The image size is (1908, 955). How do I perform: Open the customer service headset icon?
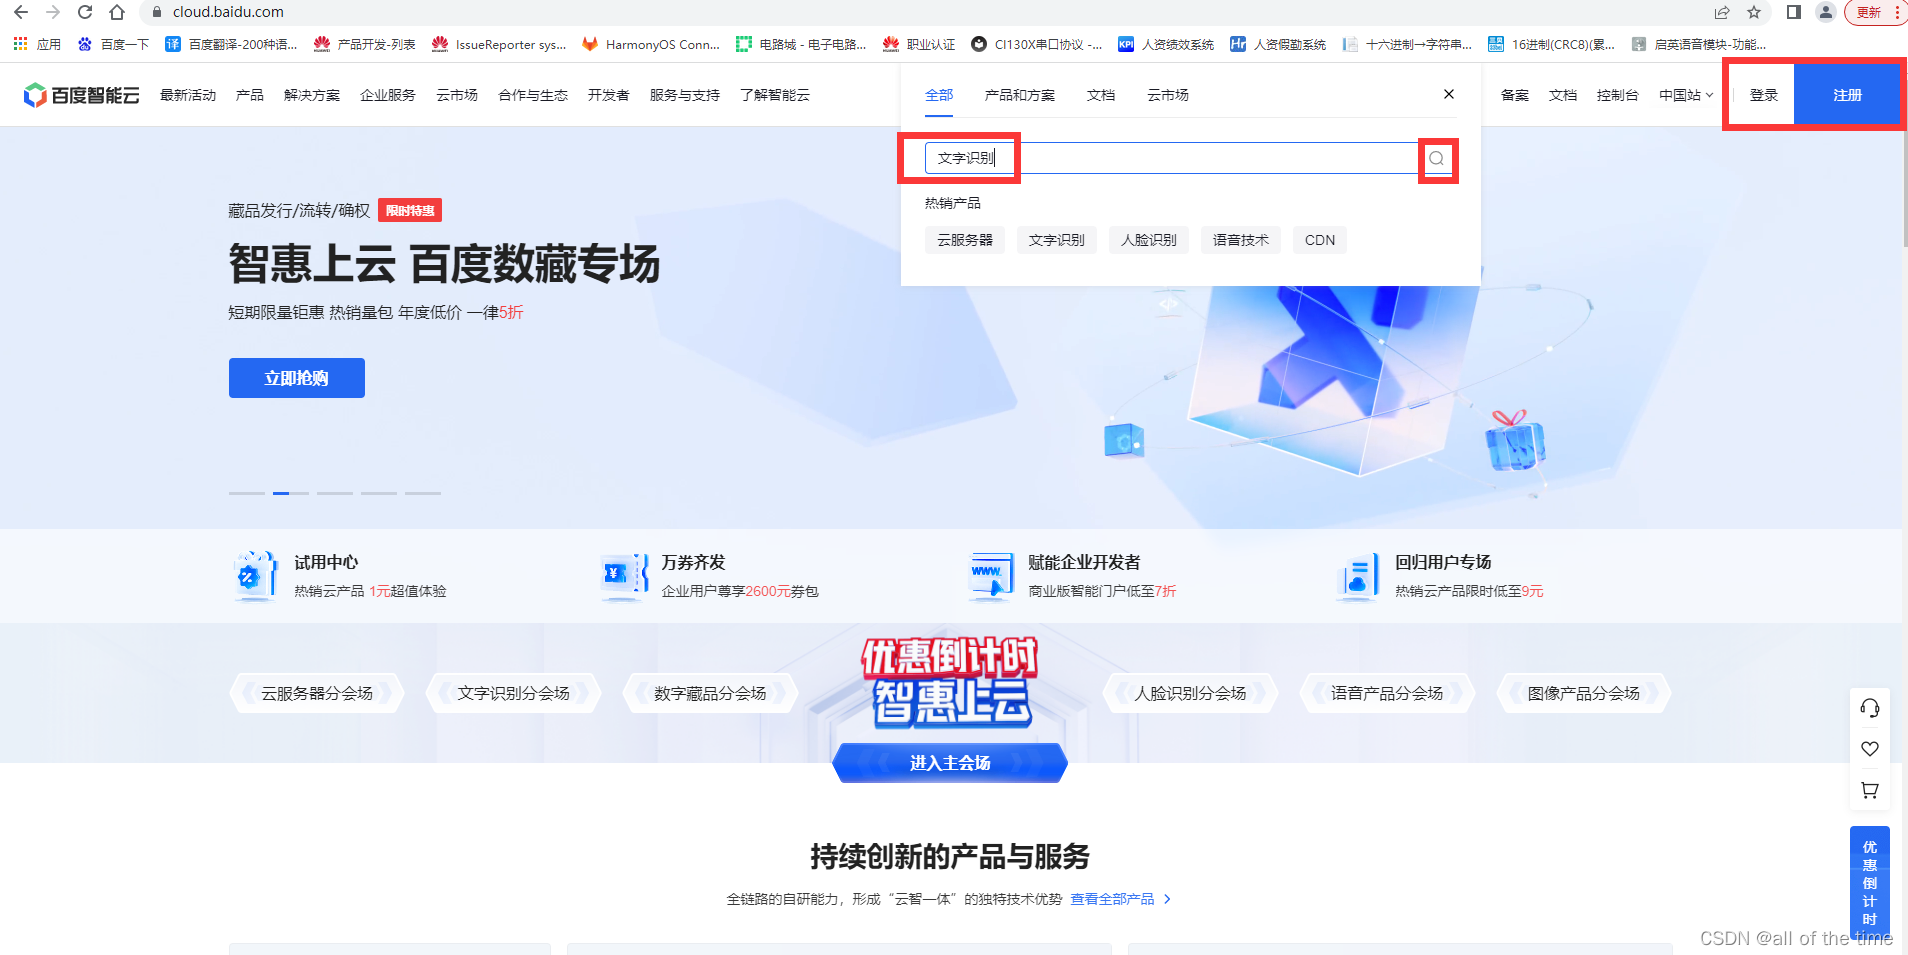point(1870,708)
